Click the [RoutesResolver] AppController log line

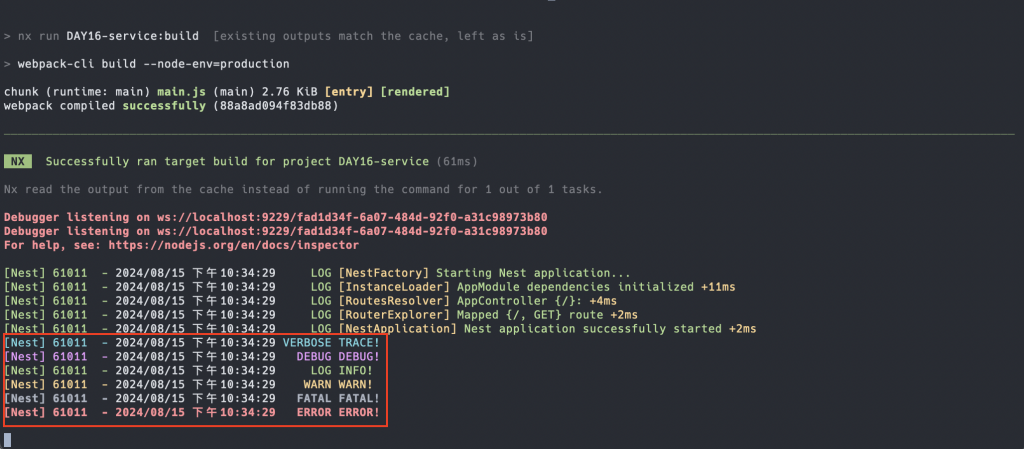310,301
